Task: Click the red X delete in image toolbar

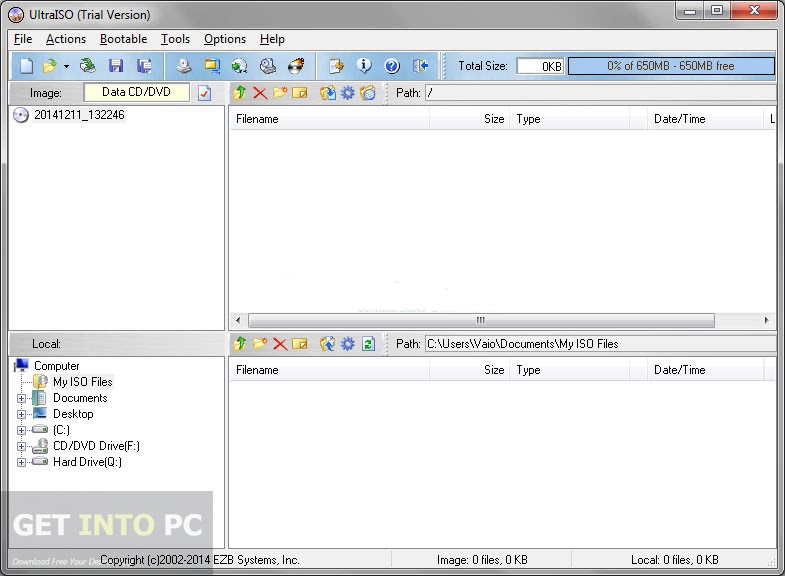Action: pos(260,93)
